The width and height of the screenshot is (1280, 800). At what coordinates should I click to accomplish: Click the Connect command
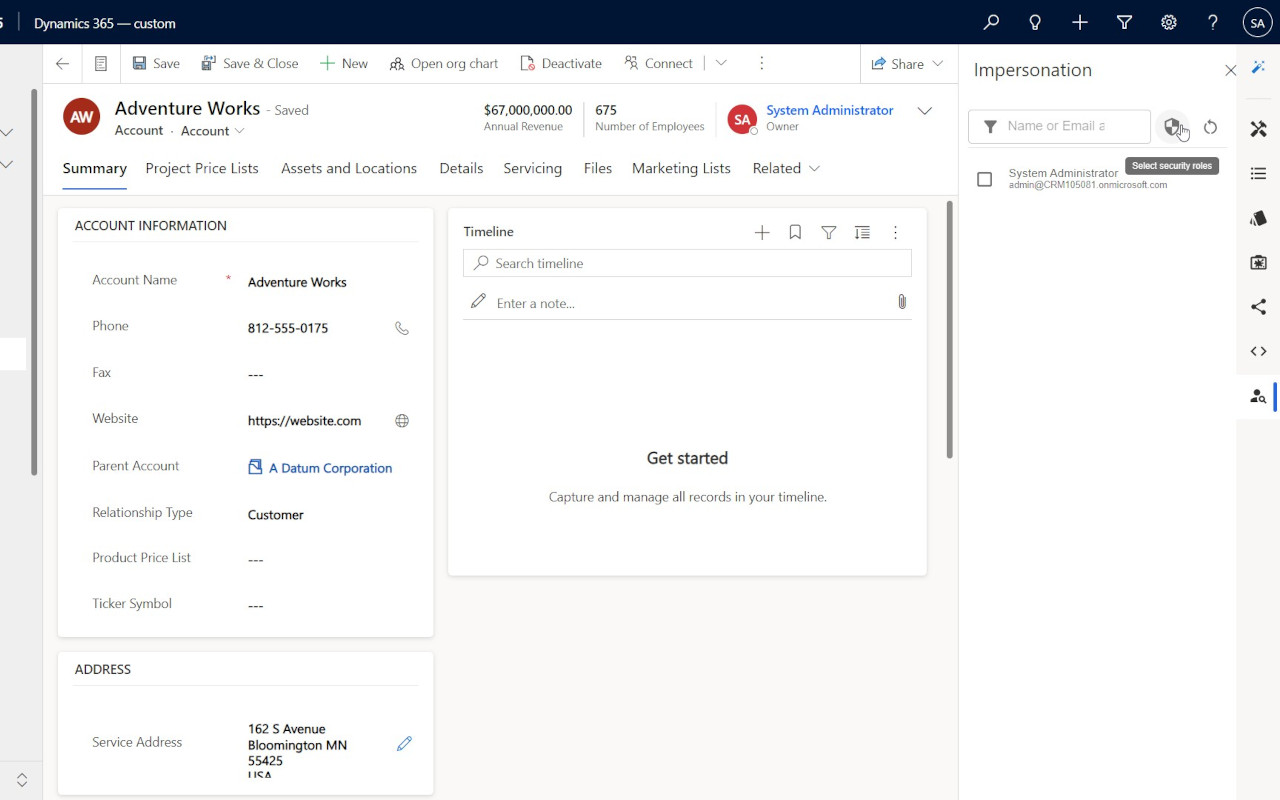[659, 63]
